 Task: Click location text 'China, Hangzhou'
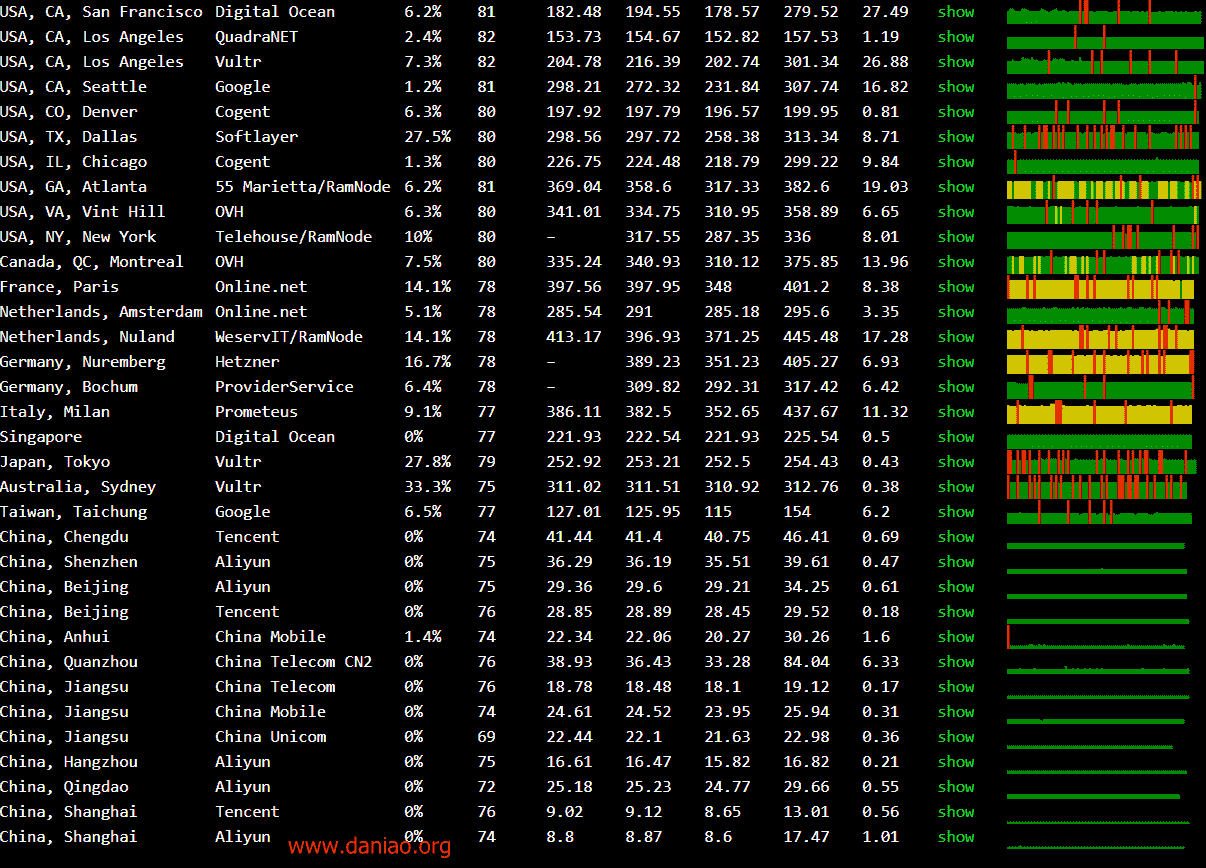pos(69,762)
